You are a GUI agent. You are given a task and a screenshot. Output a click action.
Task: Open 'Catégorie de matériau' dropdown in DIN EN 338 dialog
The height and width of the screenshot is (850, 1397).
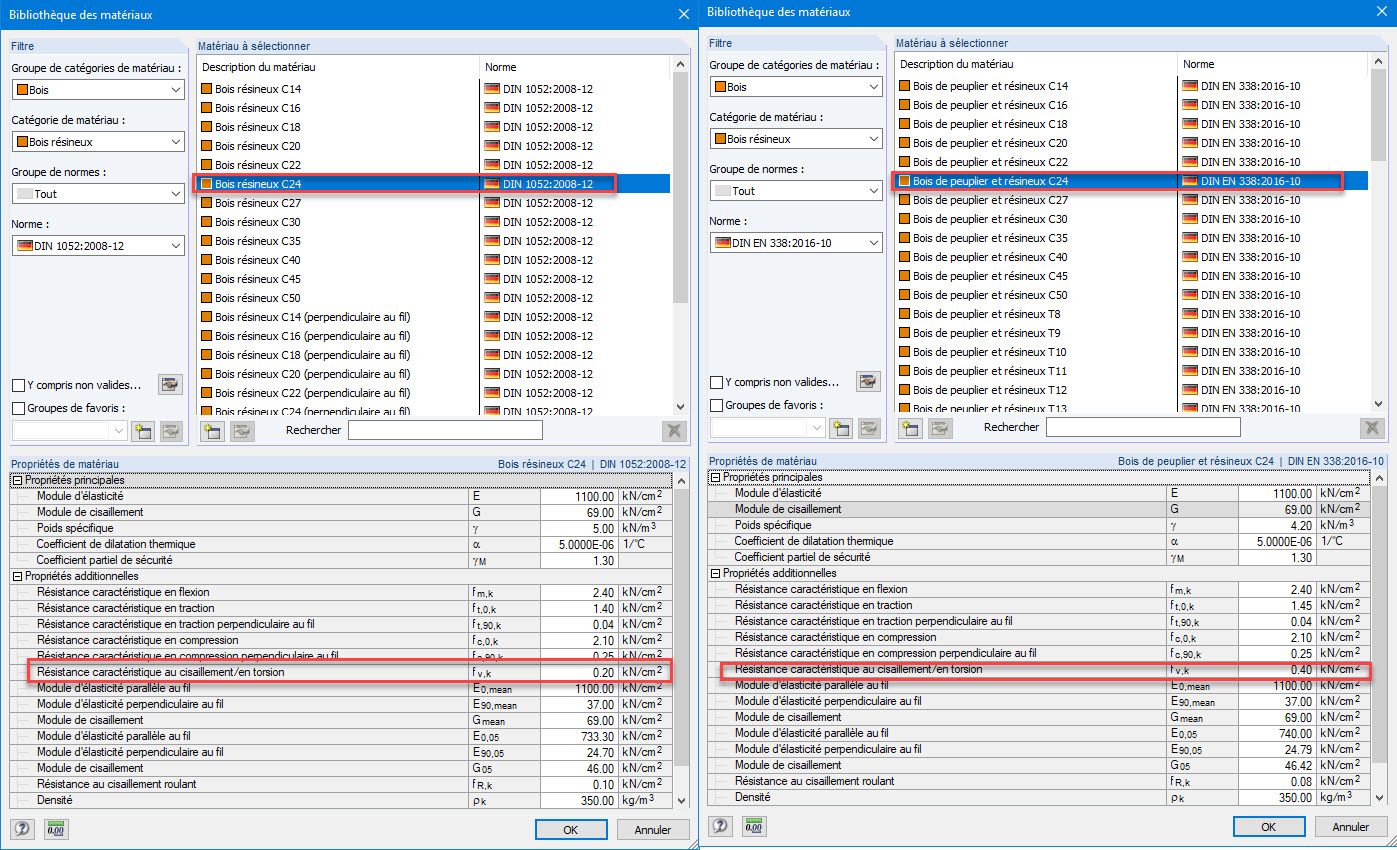tap(796, 139)
